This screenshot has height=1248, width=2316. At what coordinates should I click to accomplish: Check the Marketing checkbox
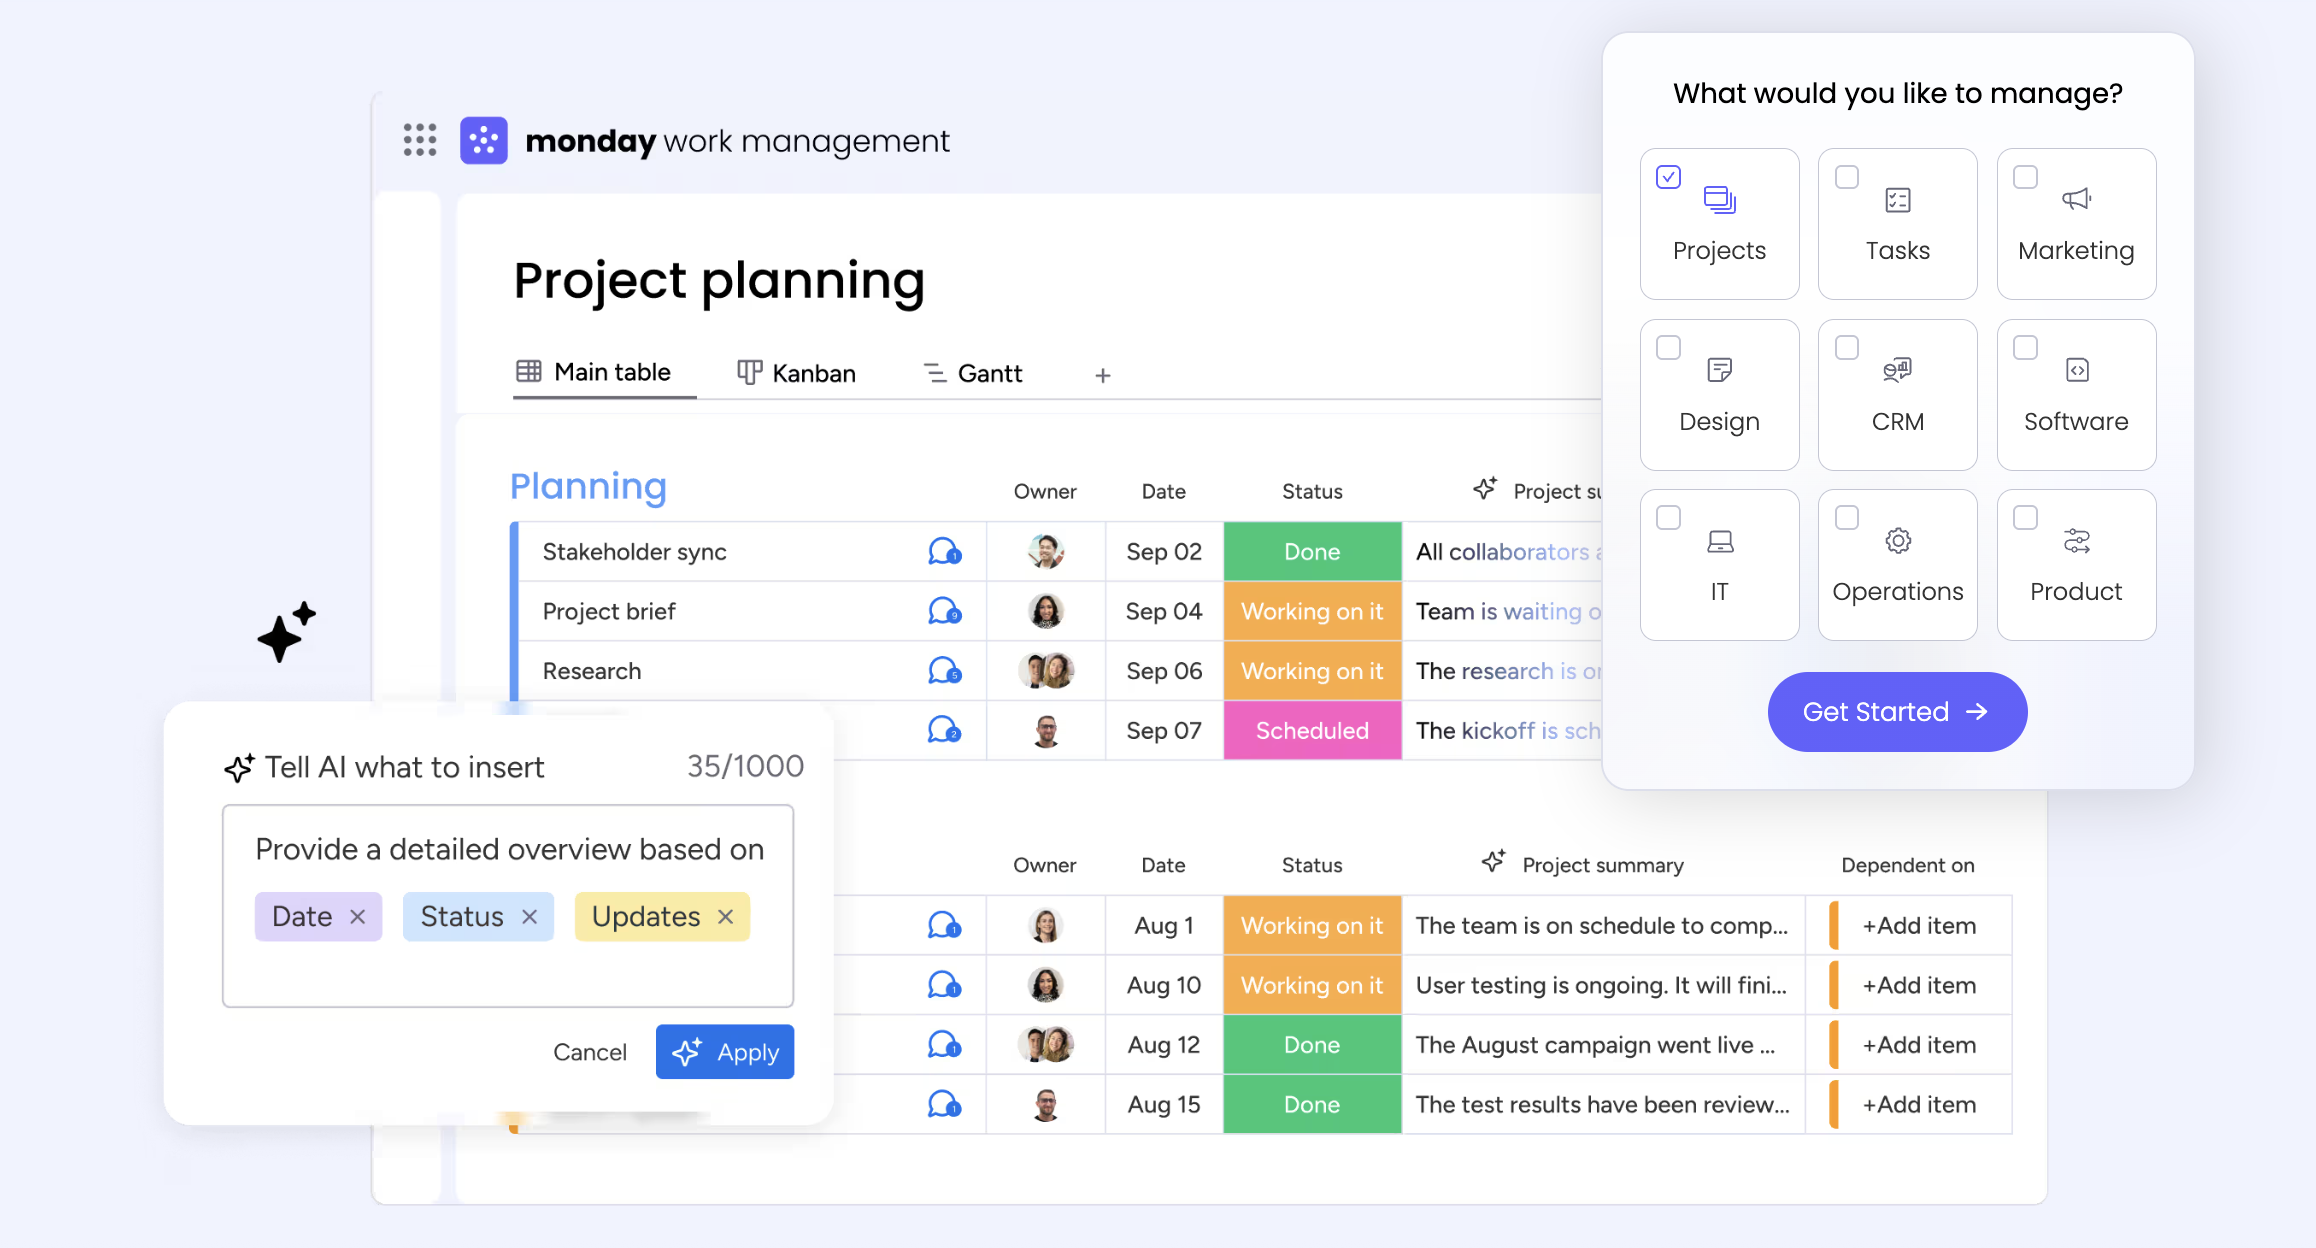pos(2025,177)
